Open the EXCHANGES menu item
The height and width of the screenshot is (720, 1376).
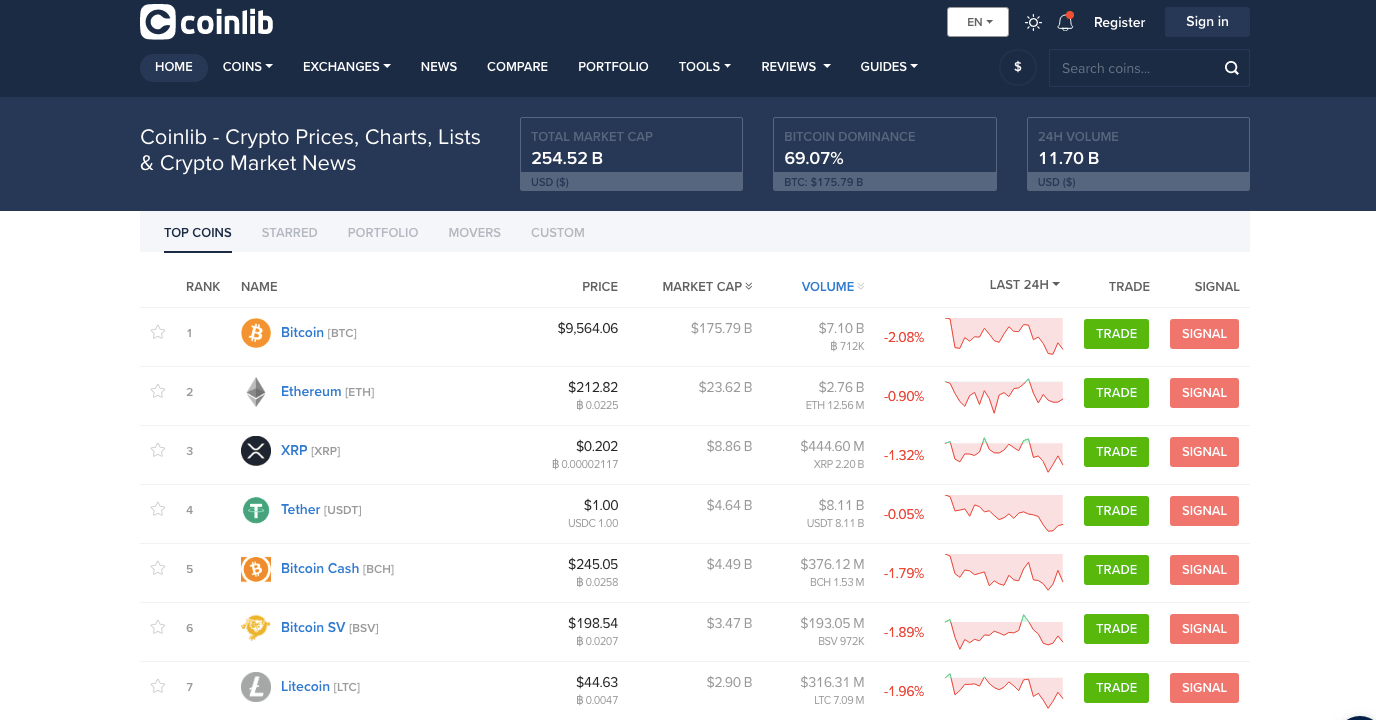[x=346, y=66]
